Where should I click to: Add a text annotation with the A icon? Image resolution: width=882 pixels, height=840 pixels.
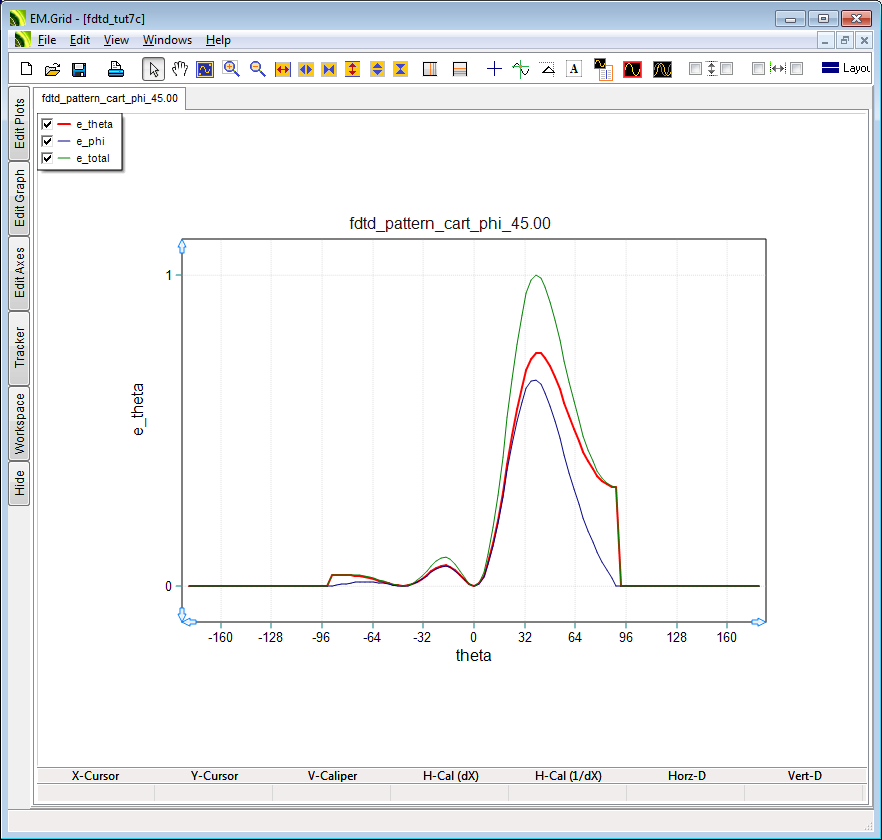tap(574, 69)
